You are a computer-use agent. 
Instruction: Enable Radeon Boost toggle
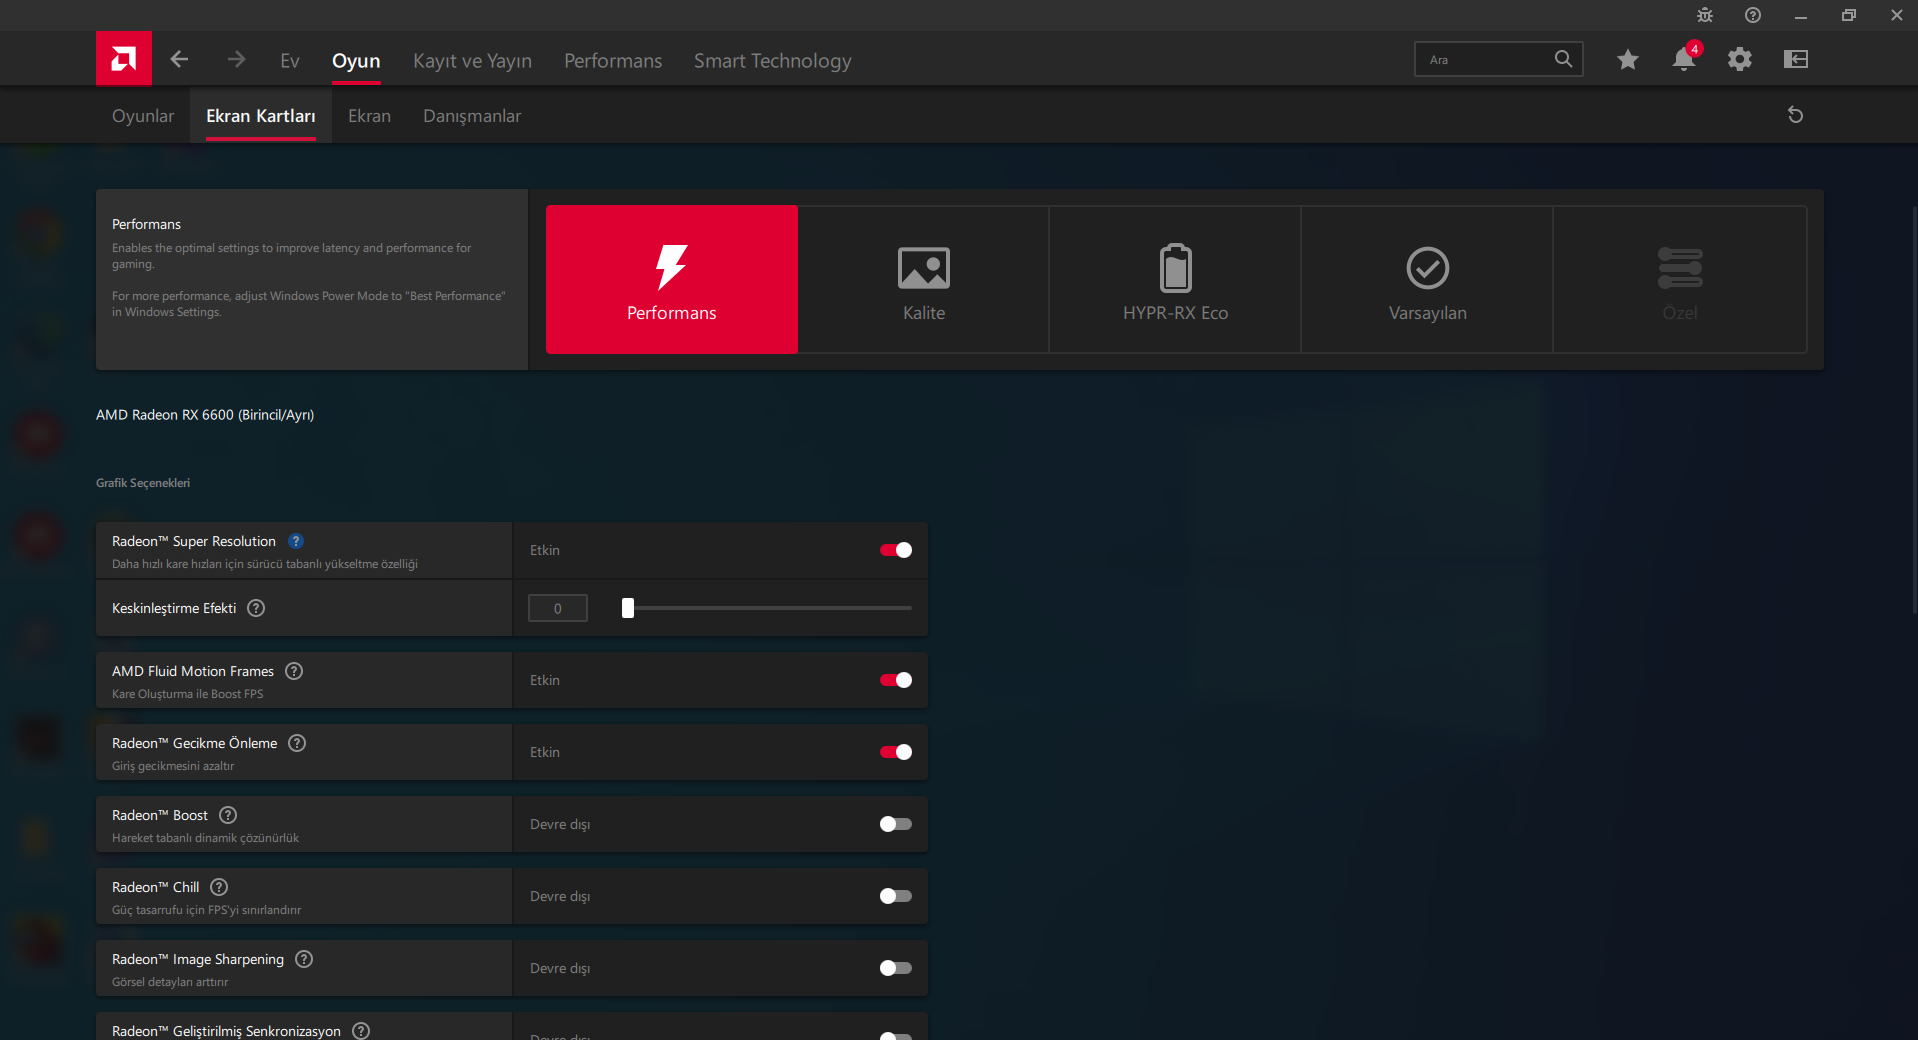pos(896,824)
